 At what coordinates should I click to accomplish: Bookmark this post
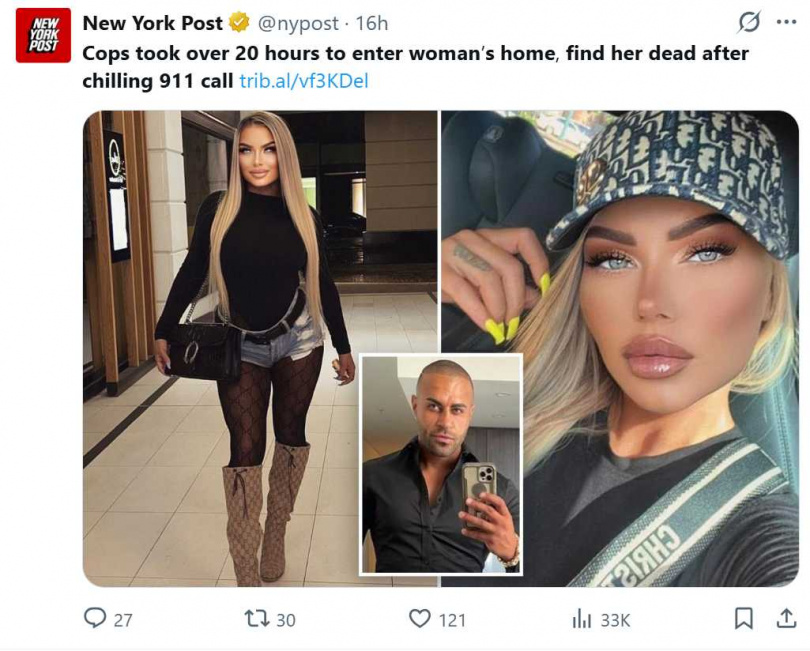pos(743,618)
